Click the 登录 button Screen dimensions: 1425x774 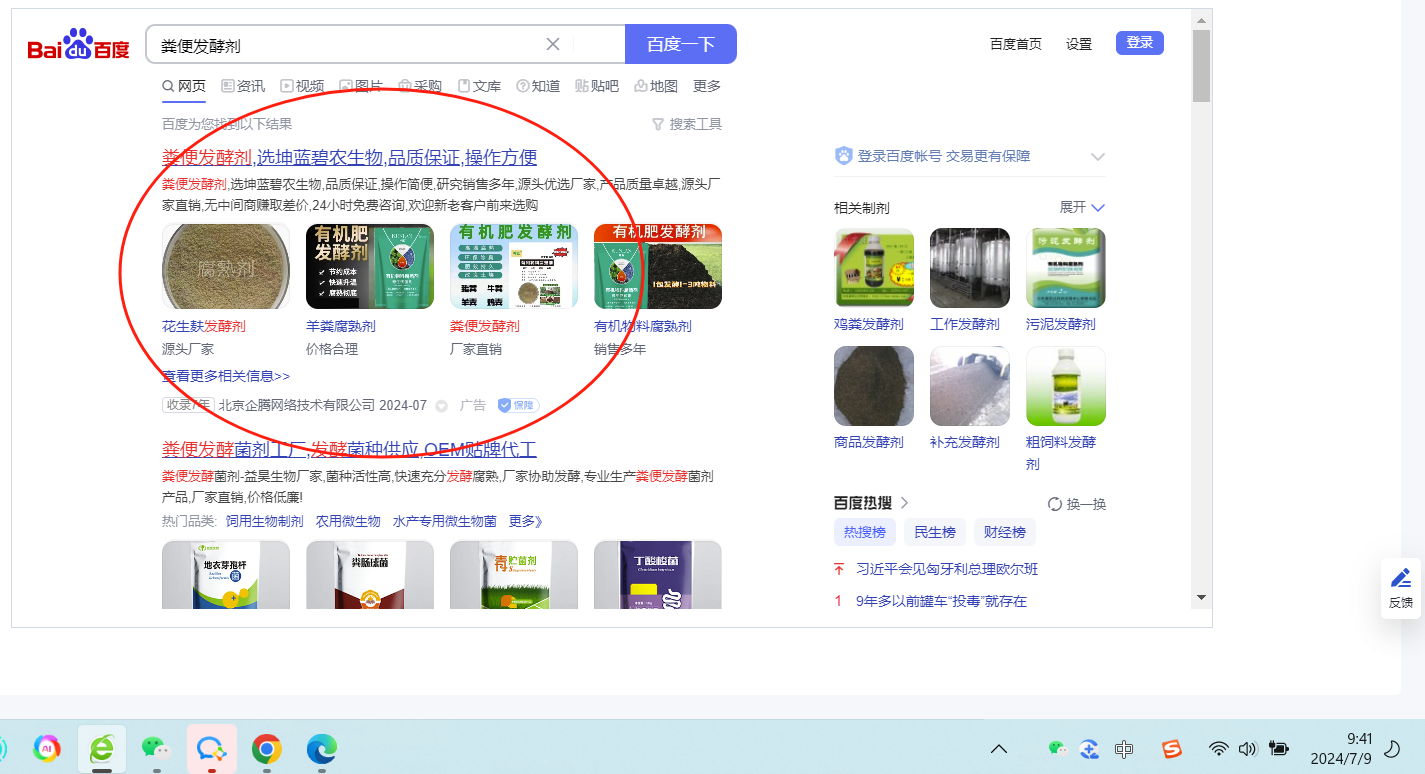coord(1140,43)
